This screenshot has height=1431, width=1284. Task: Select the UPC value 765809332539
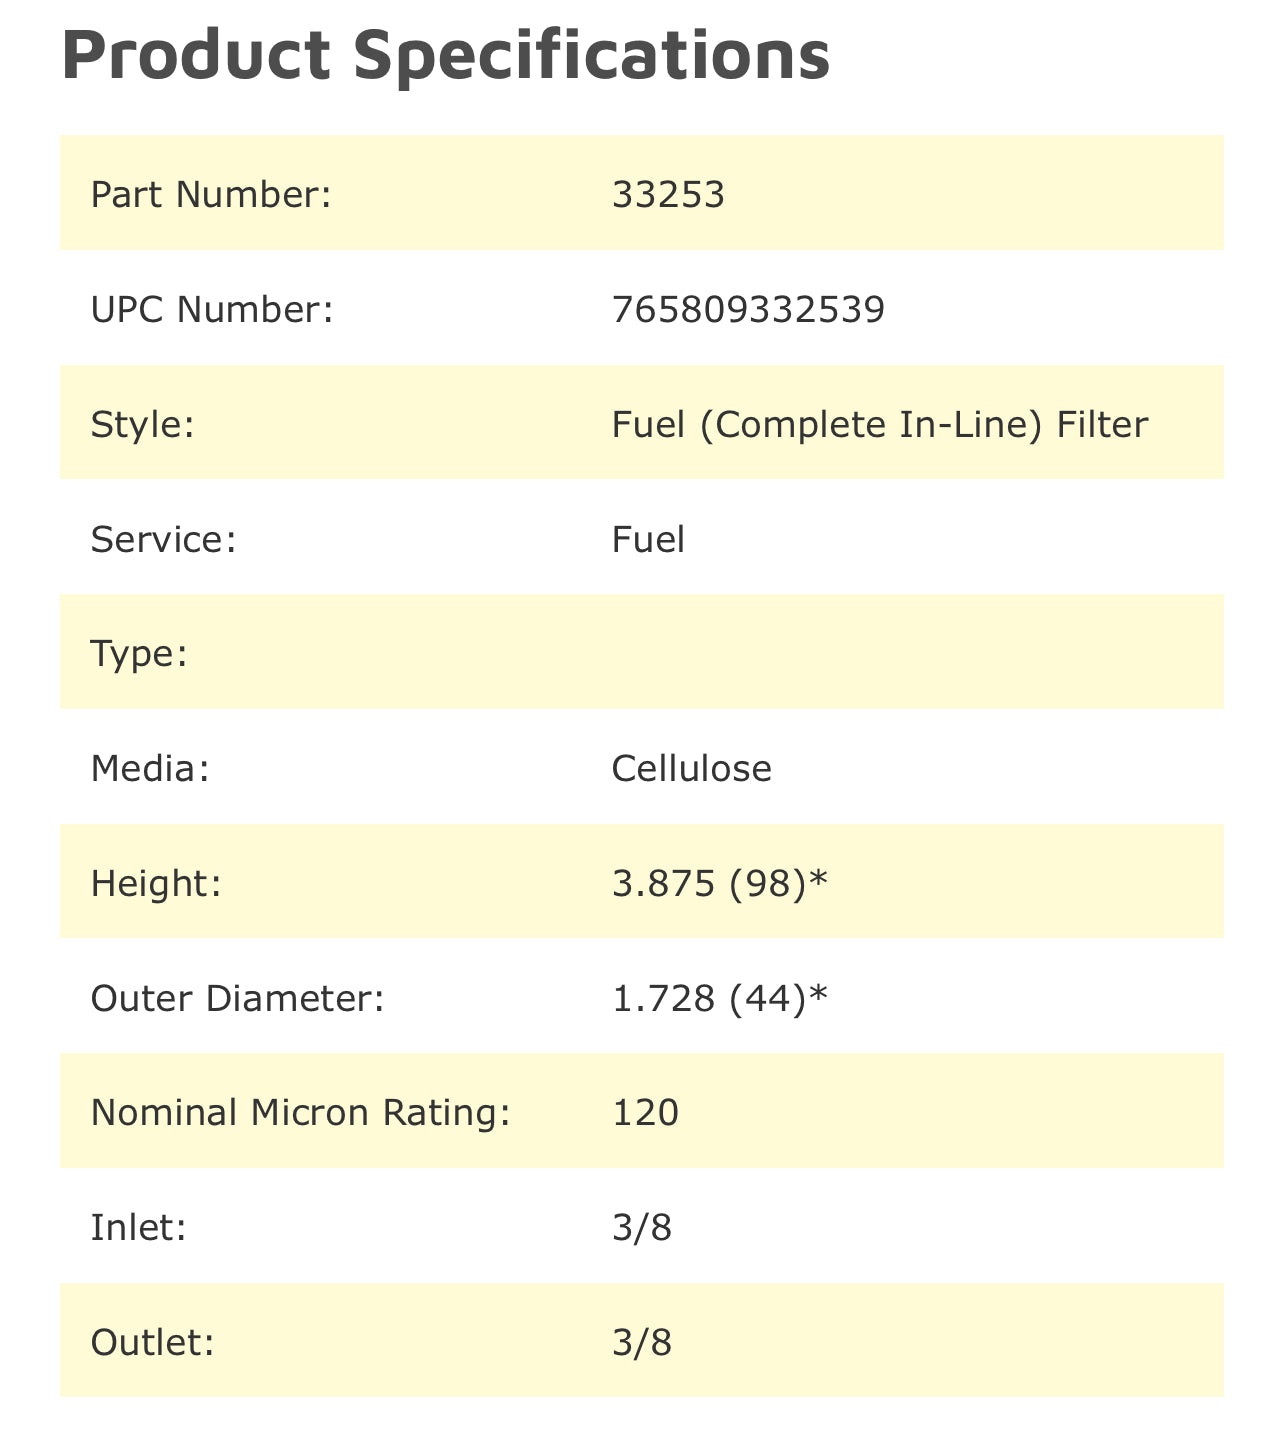pyautogui.click(x=748, y=310)
